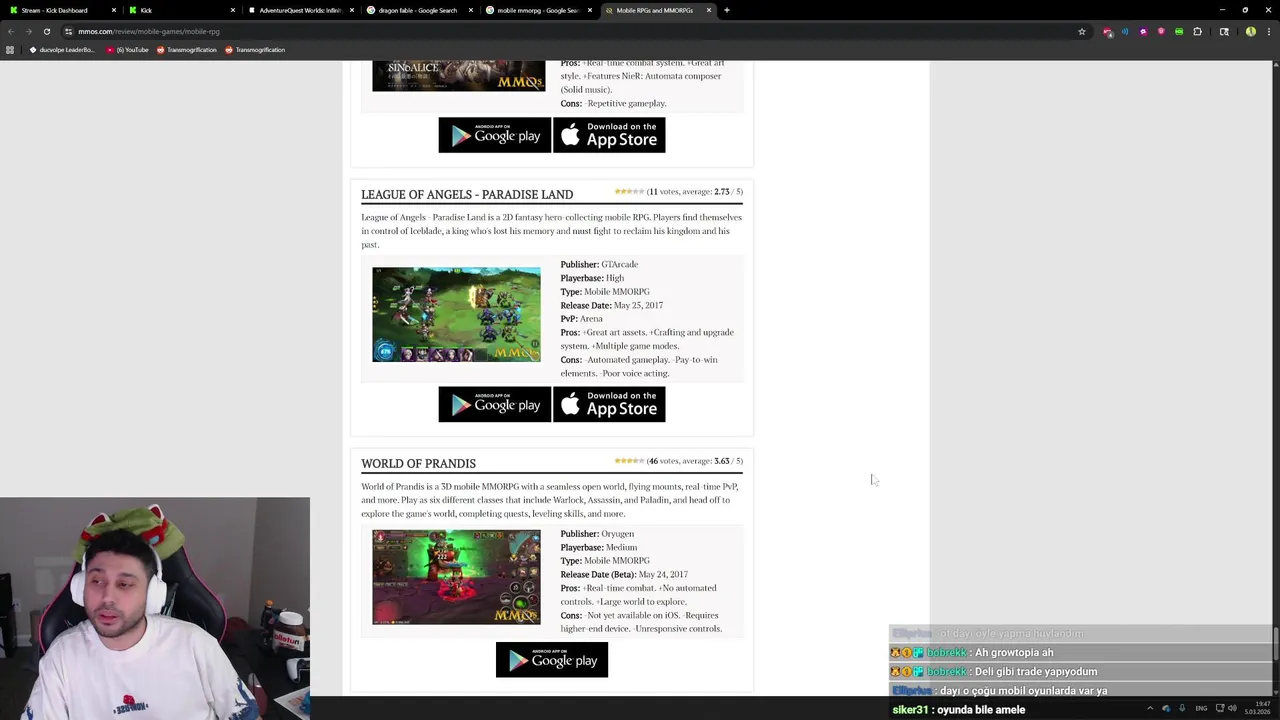Screen dimensions: 1280x720
Task: Click 'Release Date: May 25, 2017' text
Action: (611, 305)
